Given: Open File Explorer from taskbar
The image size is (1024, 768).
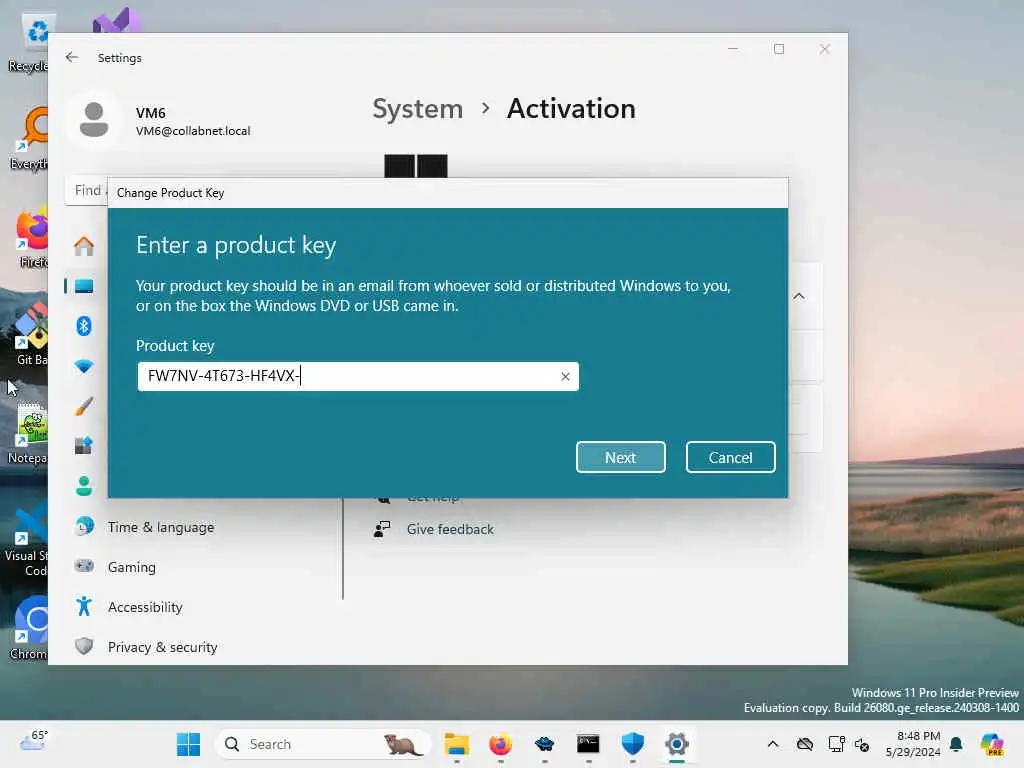Looking at the screenshot, I should [456, 744].
